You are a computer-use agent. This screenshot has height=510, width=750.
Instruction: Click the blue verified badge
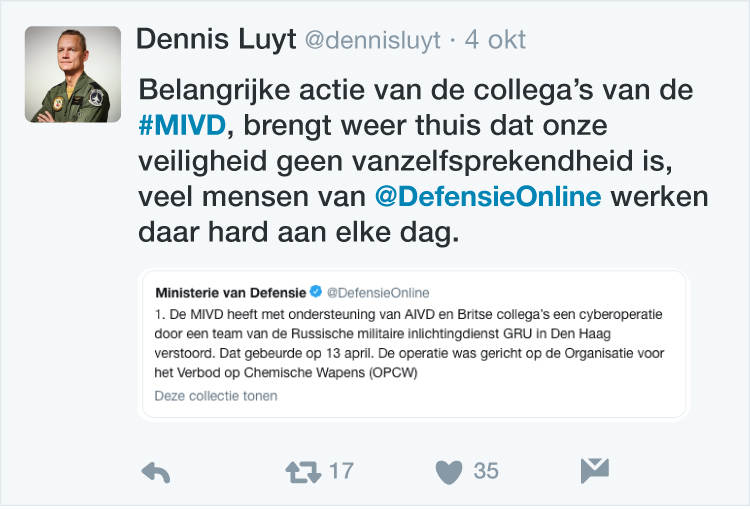click(316, 293)
